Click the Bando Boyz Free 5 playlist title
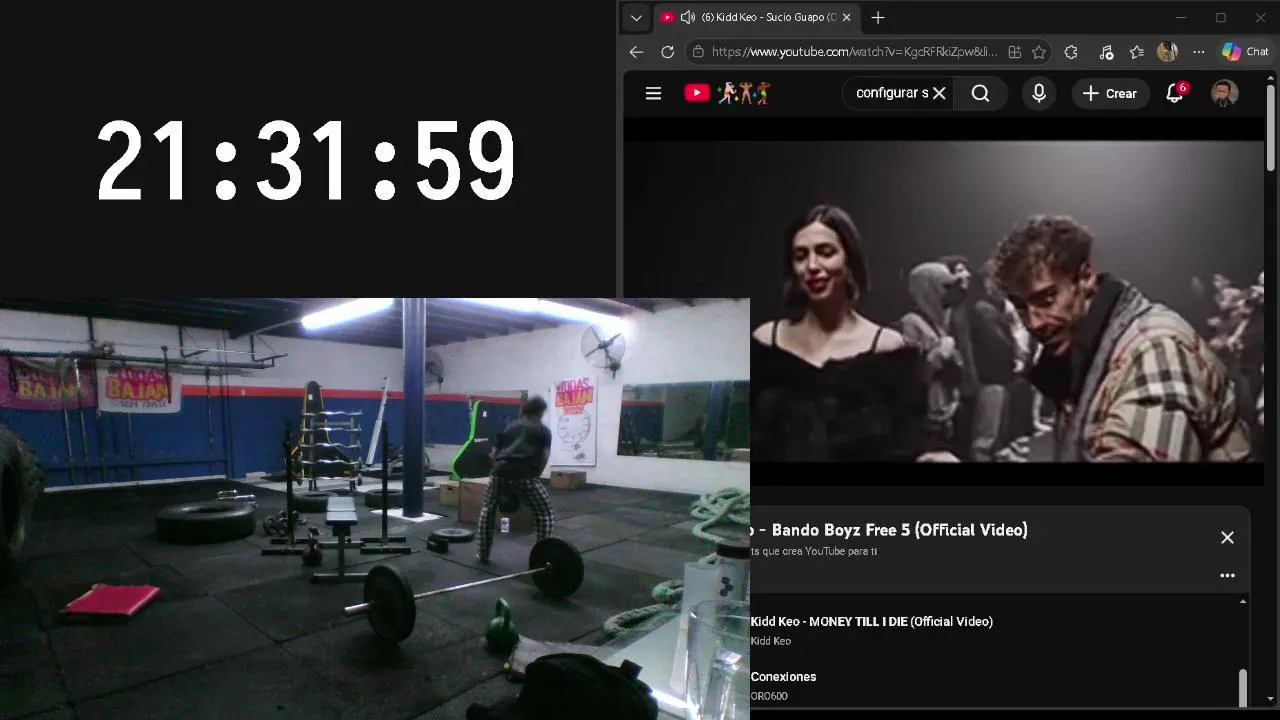The image size is (1280, 720). 889,530
